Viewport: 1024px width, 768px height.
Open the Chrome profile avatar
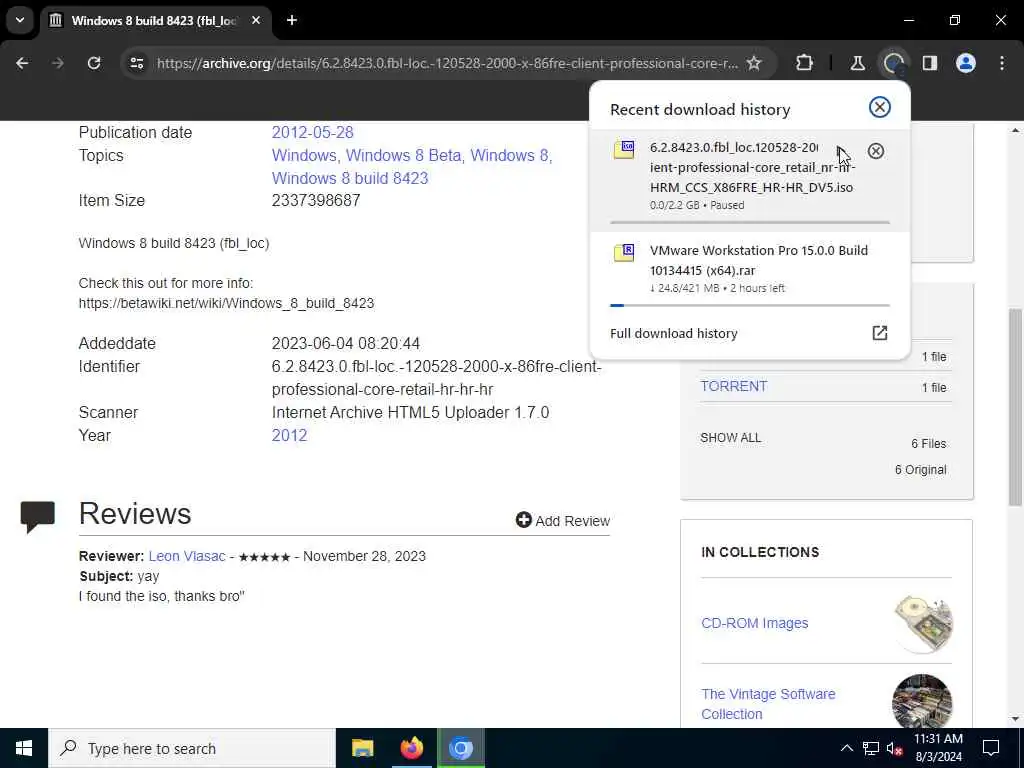point(966,63)
